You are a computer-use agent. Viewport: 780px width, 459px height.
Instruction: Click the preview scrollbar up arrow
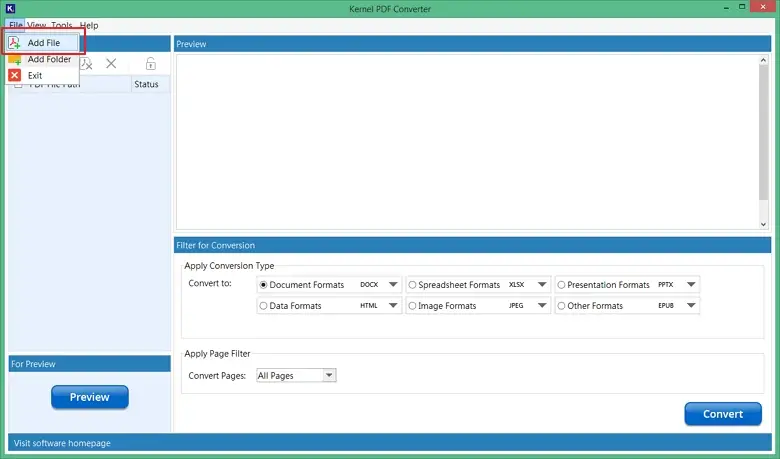764,60
